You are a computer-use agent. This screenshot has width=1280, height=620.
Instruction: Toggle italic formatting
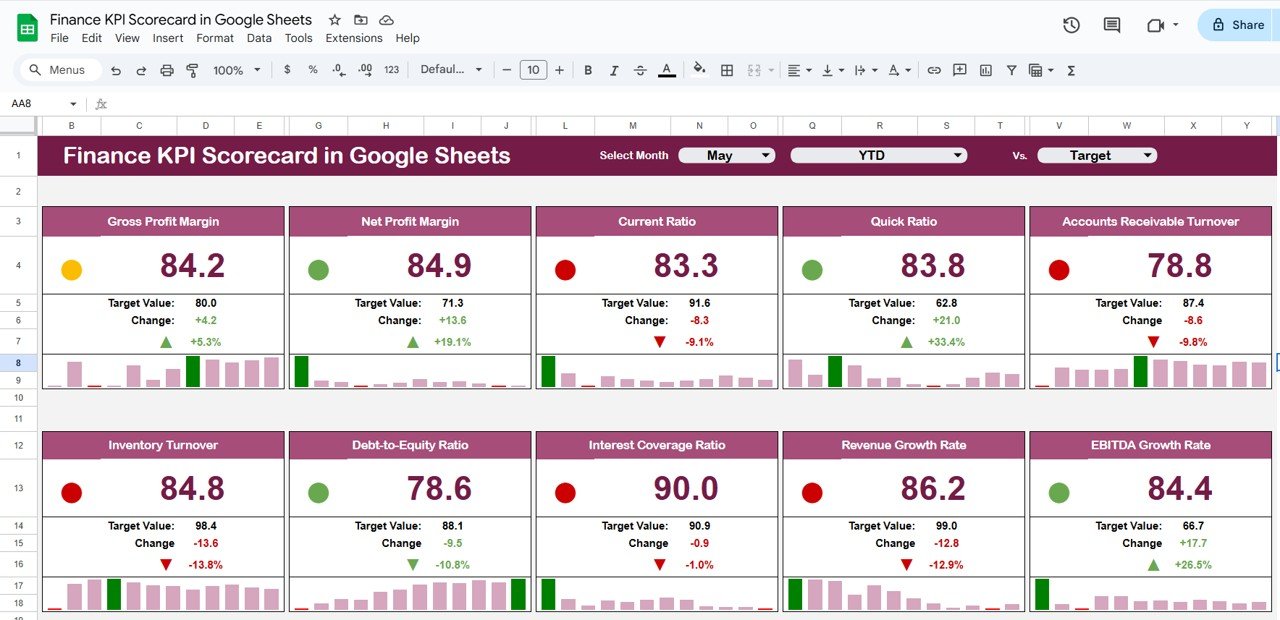(614, 70)
